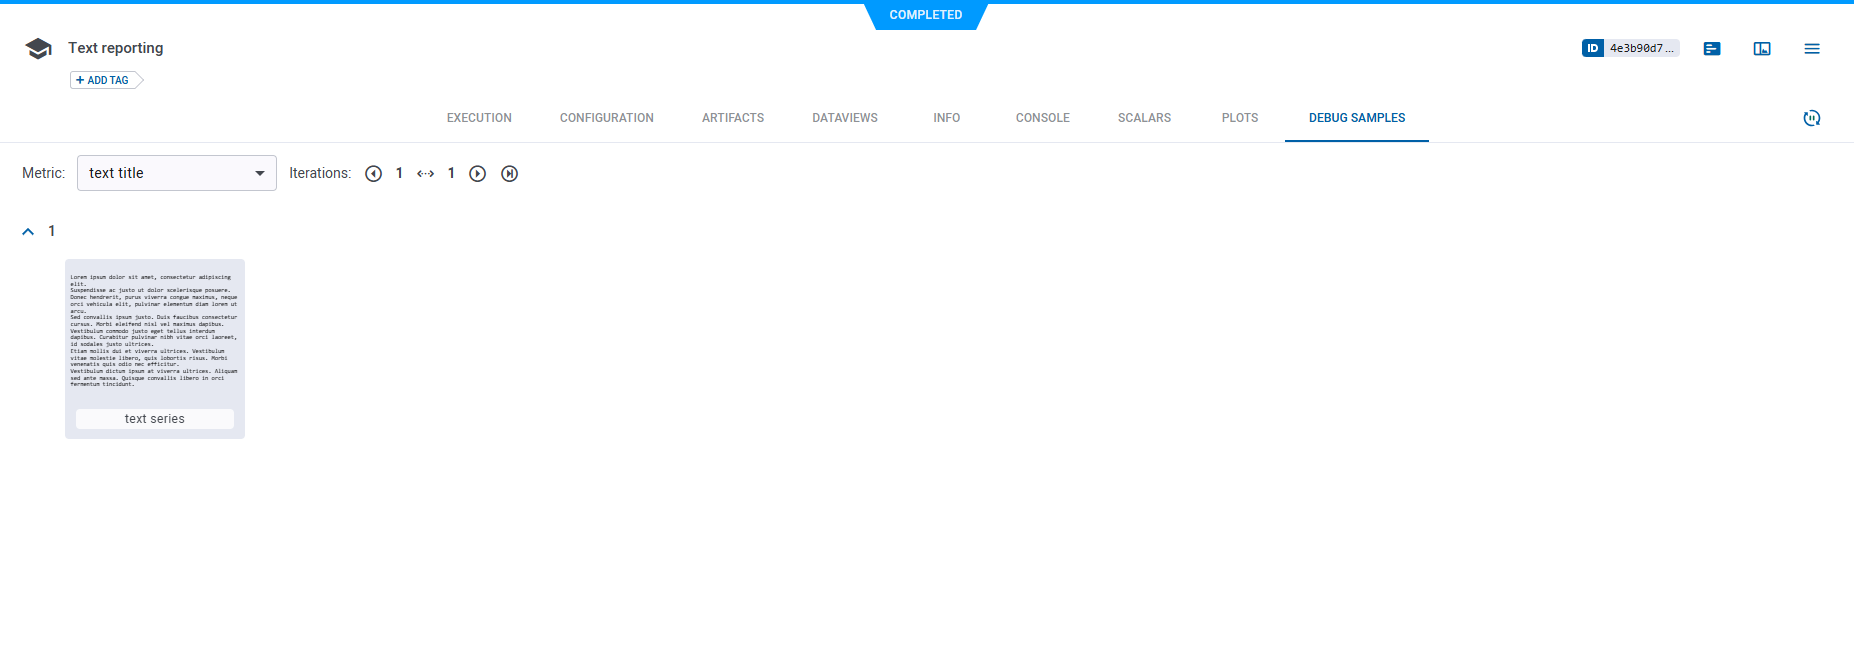The image size is (1854, 662).
Task: Switch to the Configuration tab
Action: click(606, 118)
